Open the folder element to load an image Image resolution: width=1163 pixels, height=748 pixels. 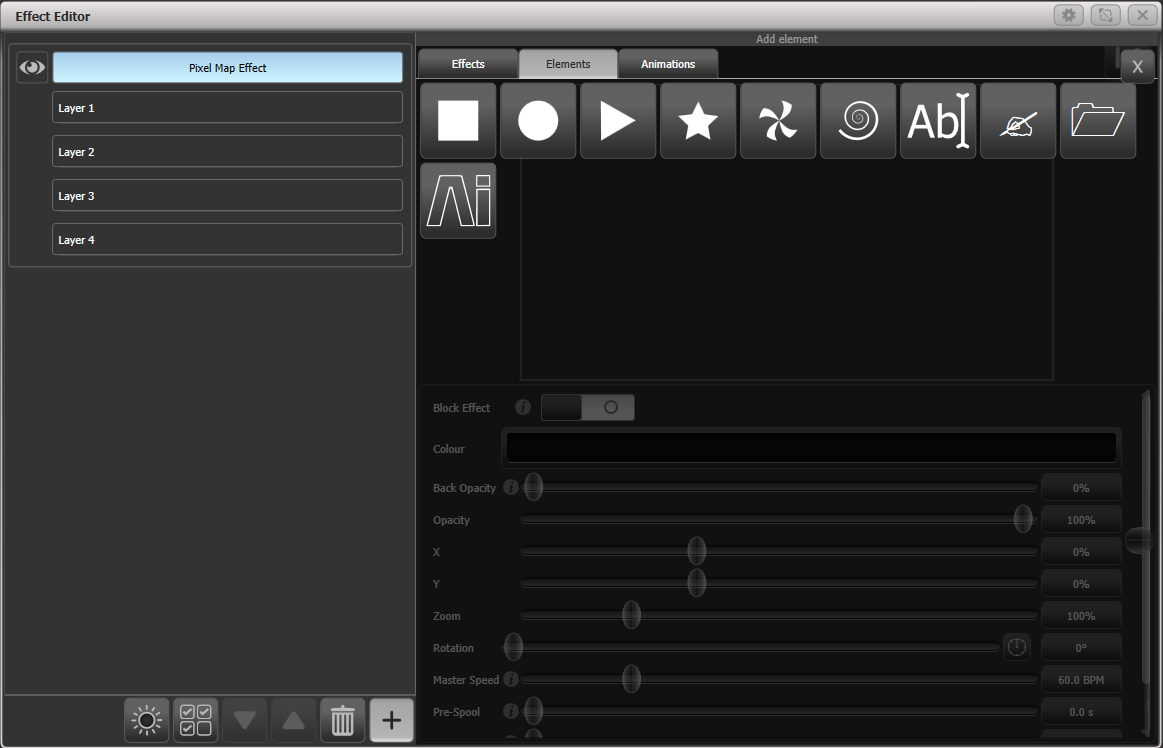click(x=1097, y=120)
